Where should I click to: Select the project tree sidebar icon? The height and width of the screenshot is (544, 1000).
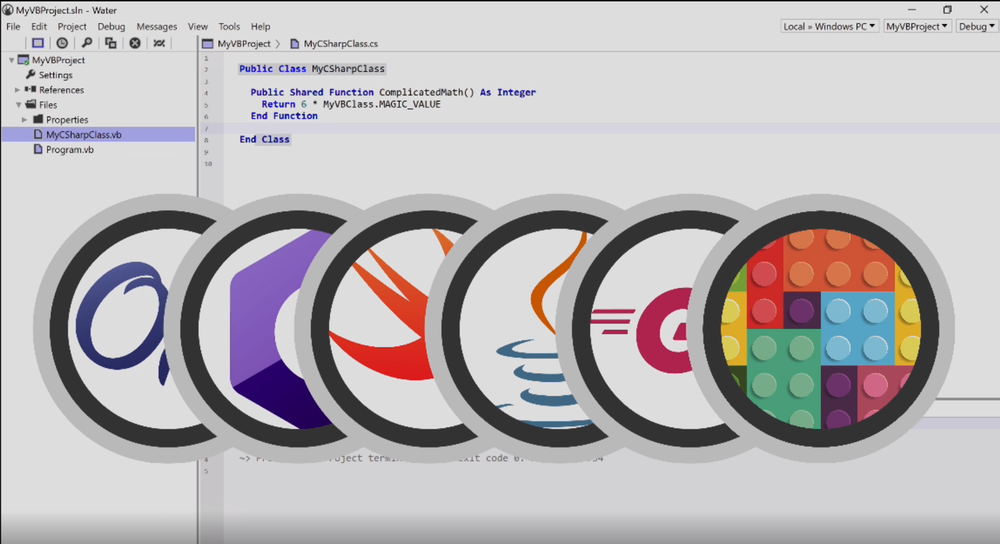(x=38, y=43)
